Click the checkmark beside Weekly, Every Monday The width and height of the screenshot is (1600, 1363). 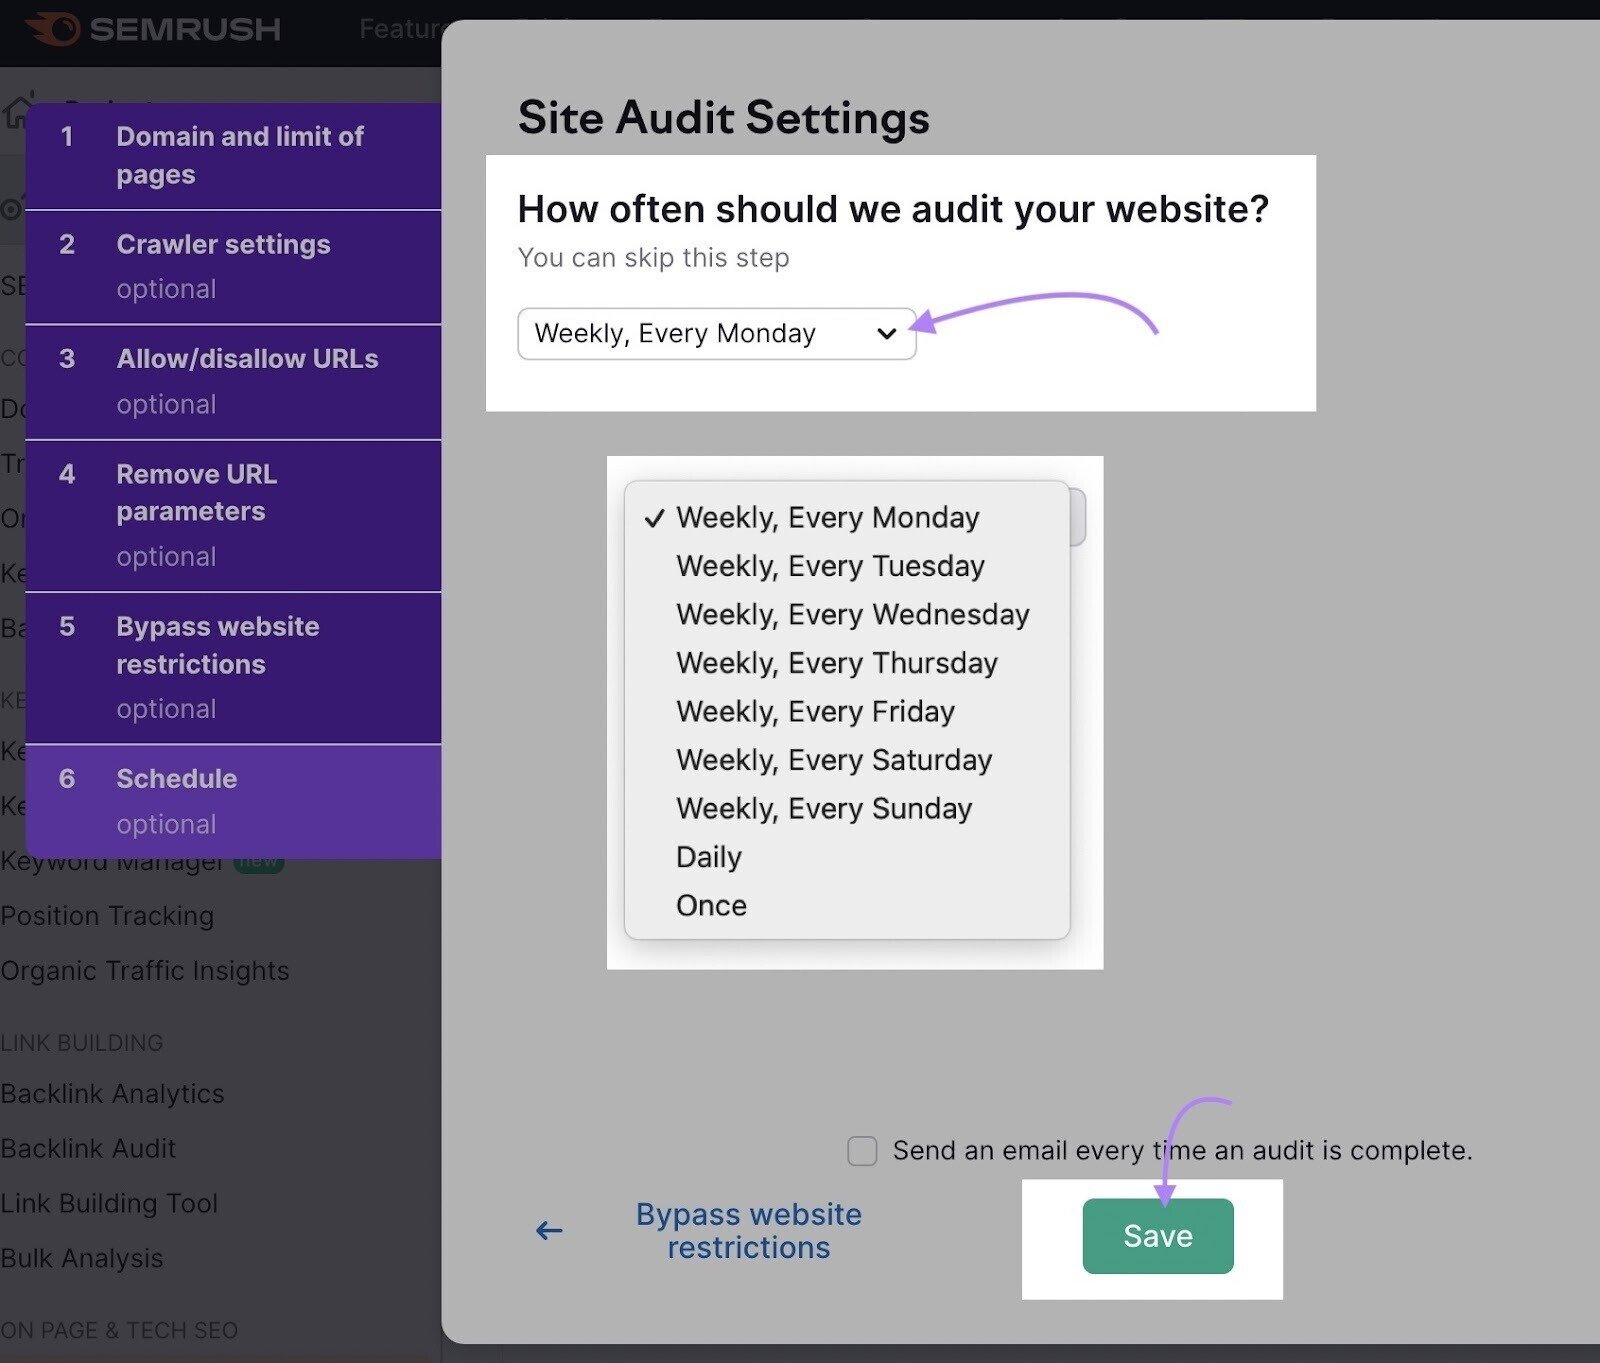pos(656,517)
